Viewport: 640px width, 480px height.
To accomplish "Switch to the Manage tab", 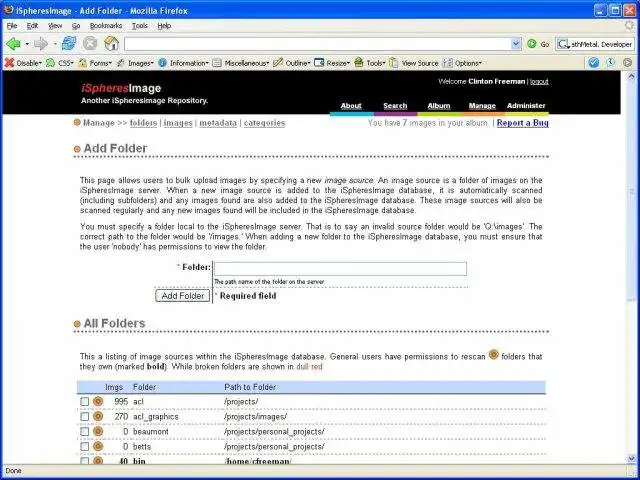I will 482,106.
